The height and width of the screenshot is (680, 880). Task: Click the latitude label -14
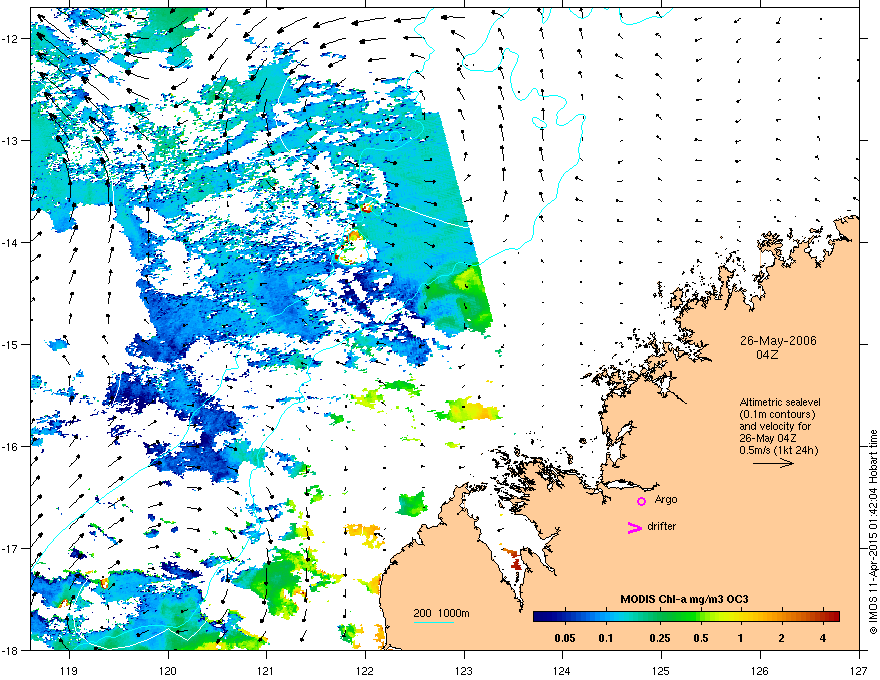point(11,242)
